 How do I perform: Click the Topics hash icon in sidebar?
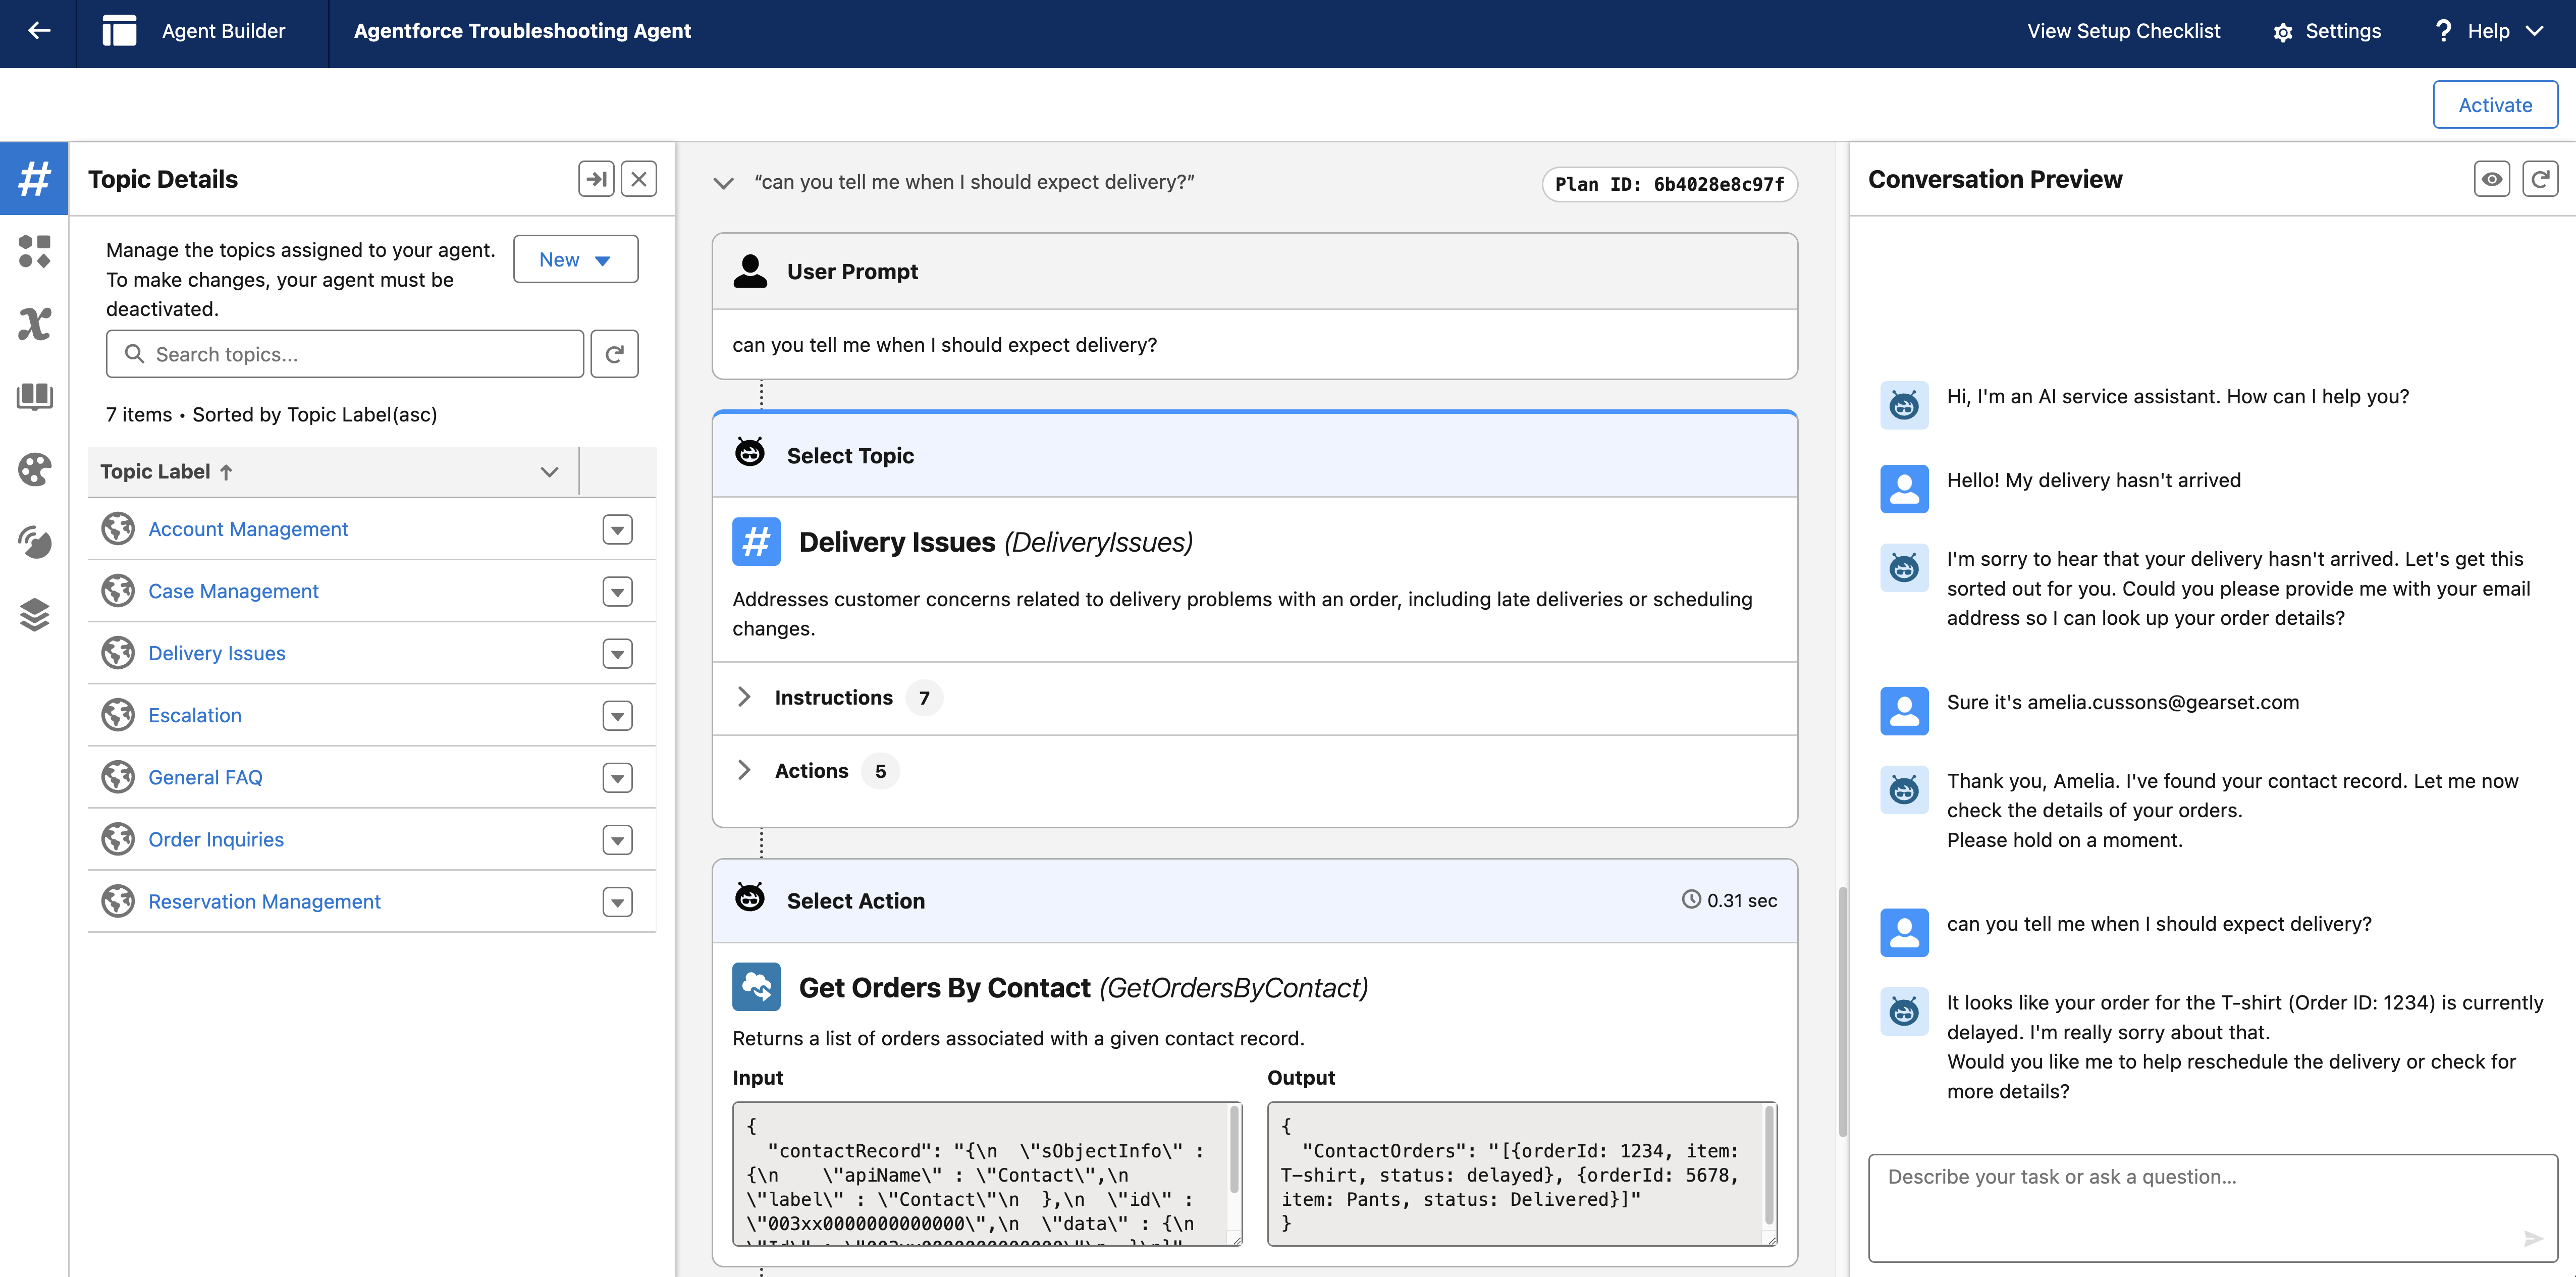[34, 179]
